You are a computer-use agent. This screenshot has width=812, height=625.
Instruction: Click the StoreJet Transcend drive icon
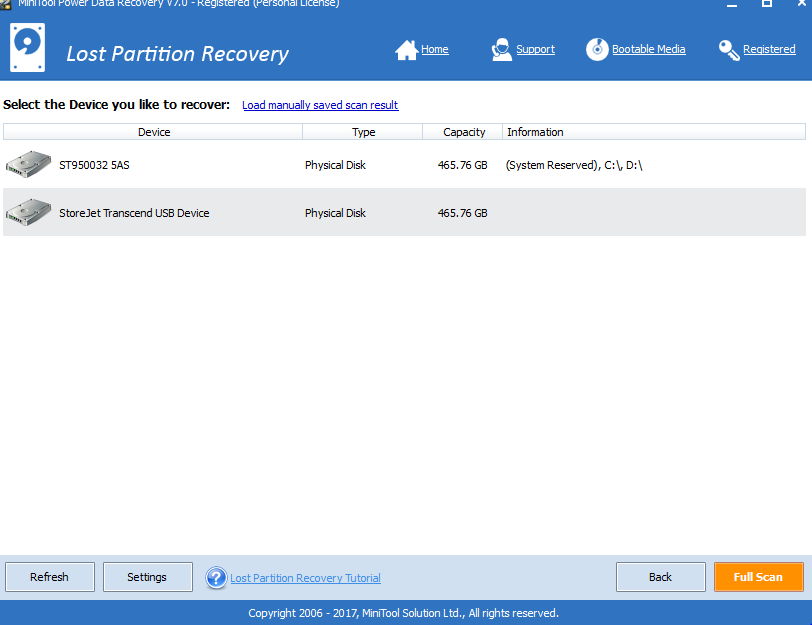tap(28, 212)
